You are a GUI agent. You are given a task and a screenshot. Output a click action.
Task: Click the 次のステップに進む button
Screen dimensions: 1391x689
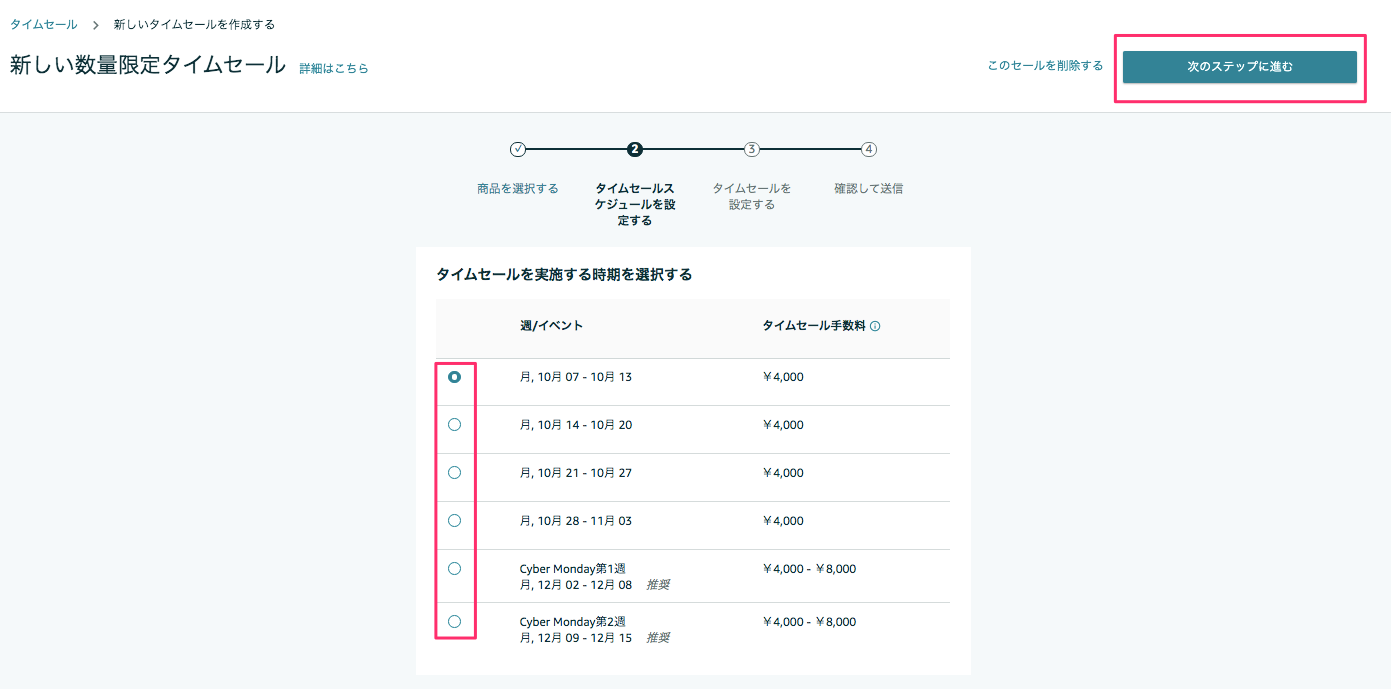[1239, 67]
